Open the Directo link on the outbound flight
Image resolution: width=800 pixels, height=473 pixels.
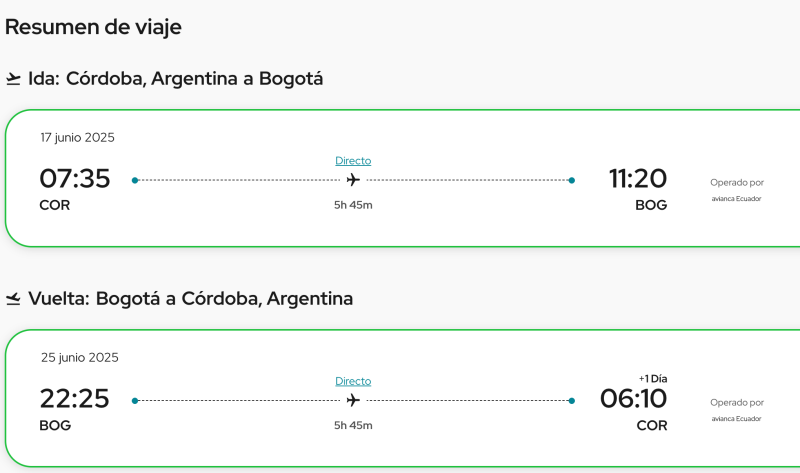[353, 160]
